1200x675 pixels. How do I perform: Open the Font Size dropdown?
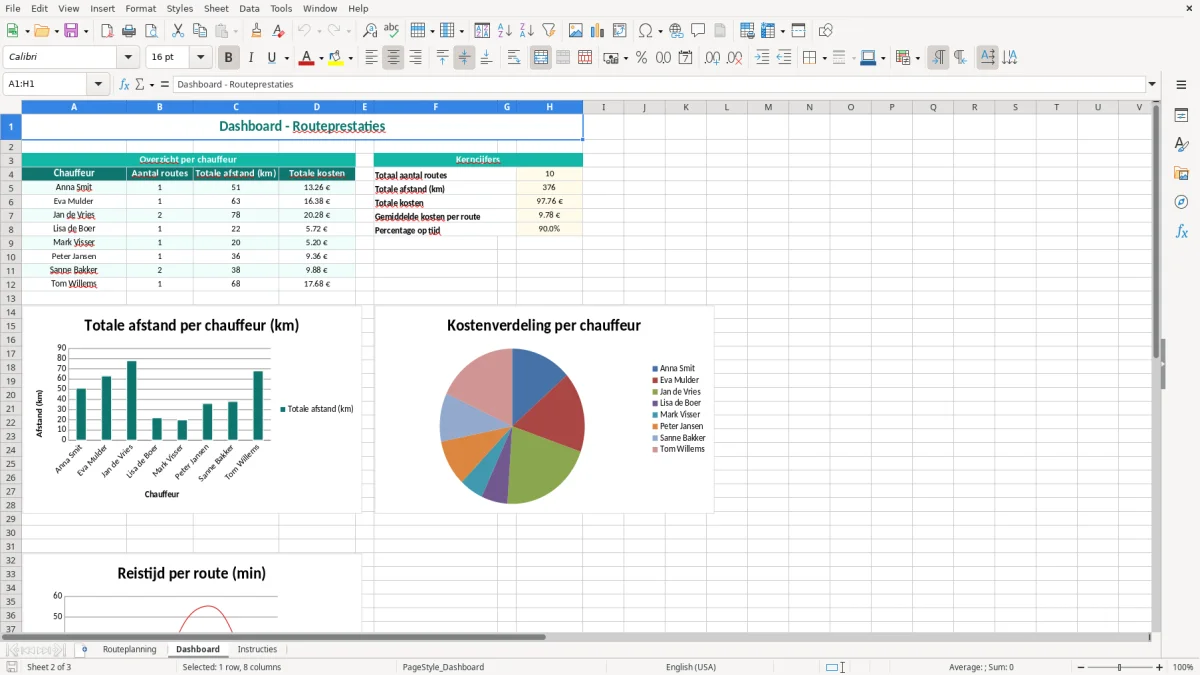click(200, 58)
